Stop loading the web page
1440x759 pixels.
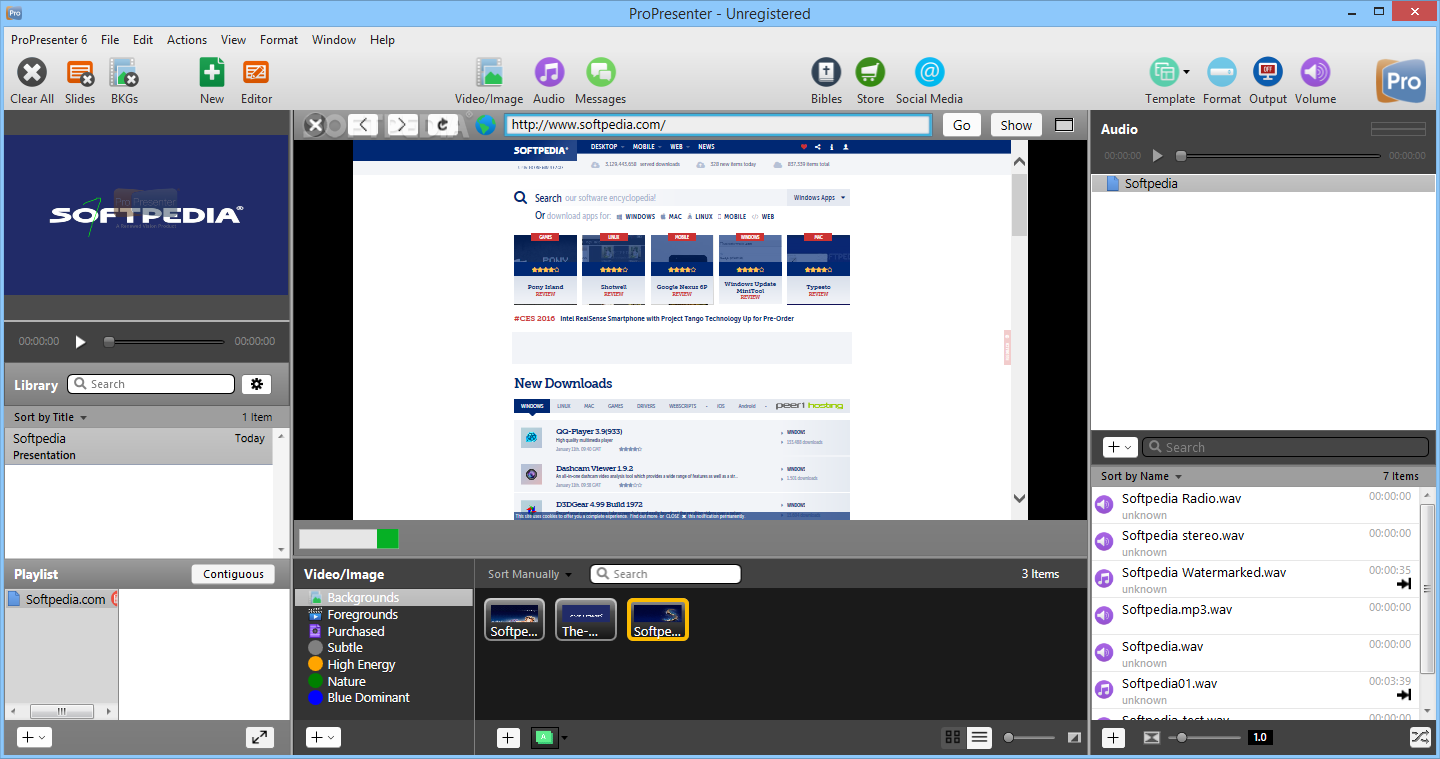[x=315, y=125]
